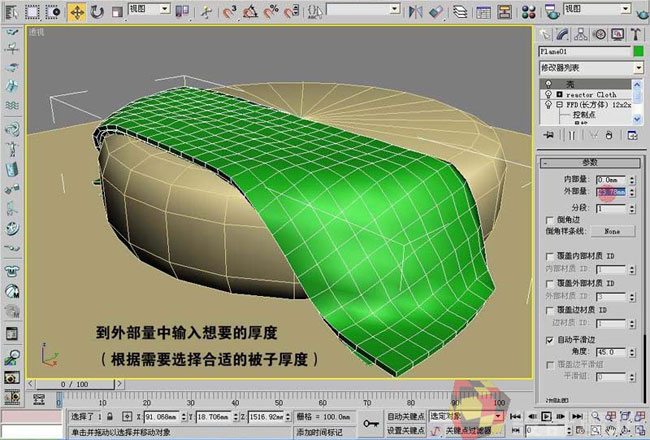Select the 控制点 sub-object level

point(584,115)
